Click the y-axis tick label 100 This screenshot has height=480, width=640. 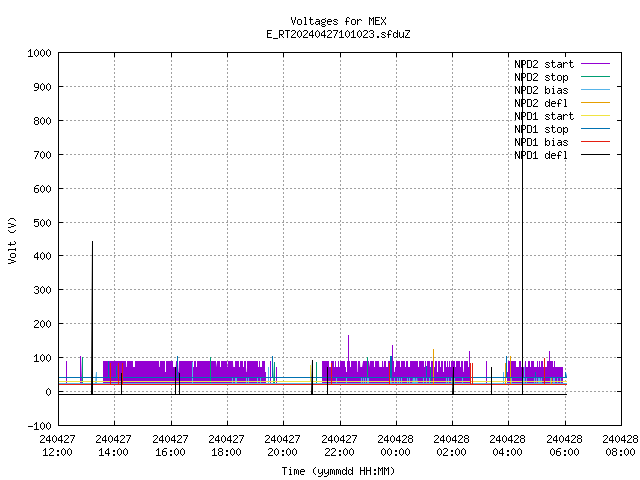point(42,358)
